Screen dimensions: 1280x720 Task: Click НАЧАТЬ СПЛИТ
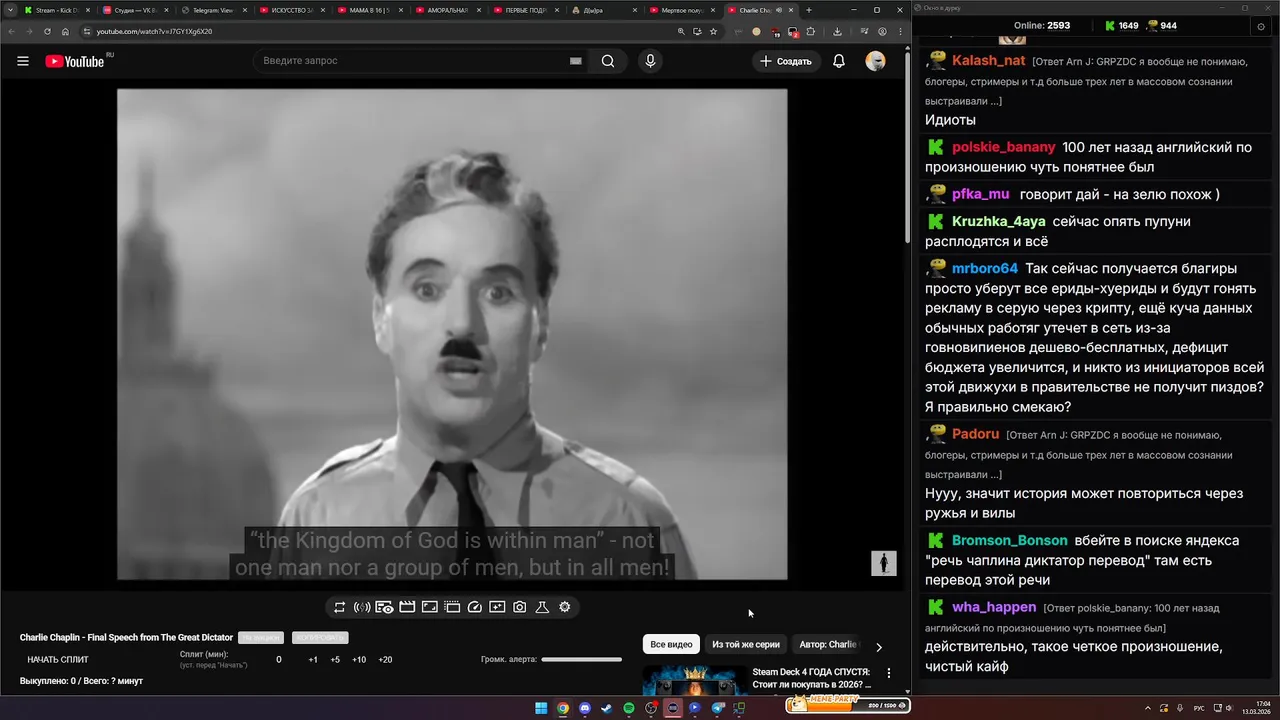tap(58, 660)
